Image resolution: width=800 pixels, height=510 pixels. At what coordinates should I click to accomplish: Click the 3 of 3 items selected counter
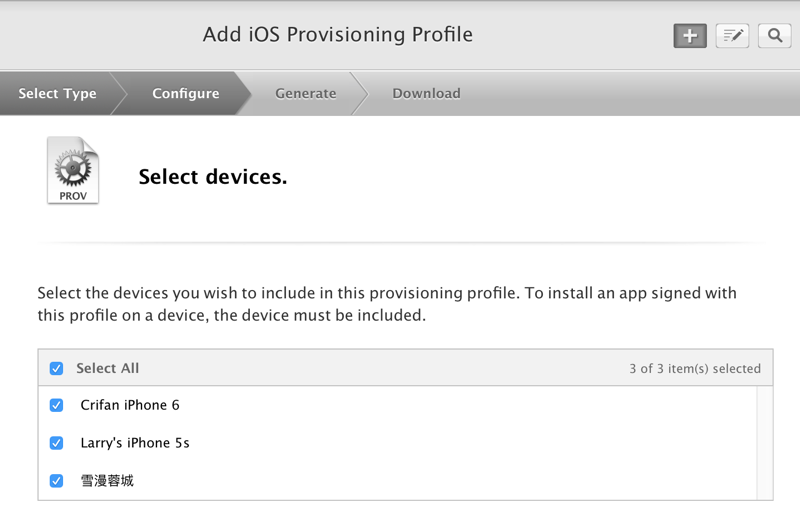695,369
